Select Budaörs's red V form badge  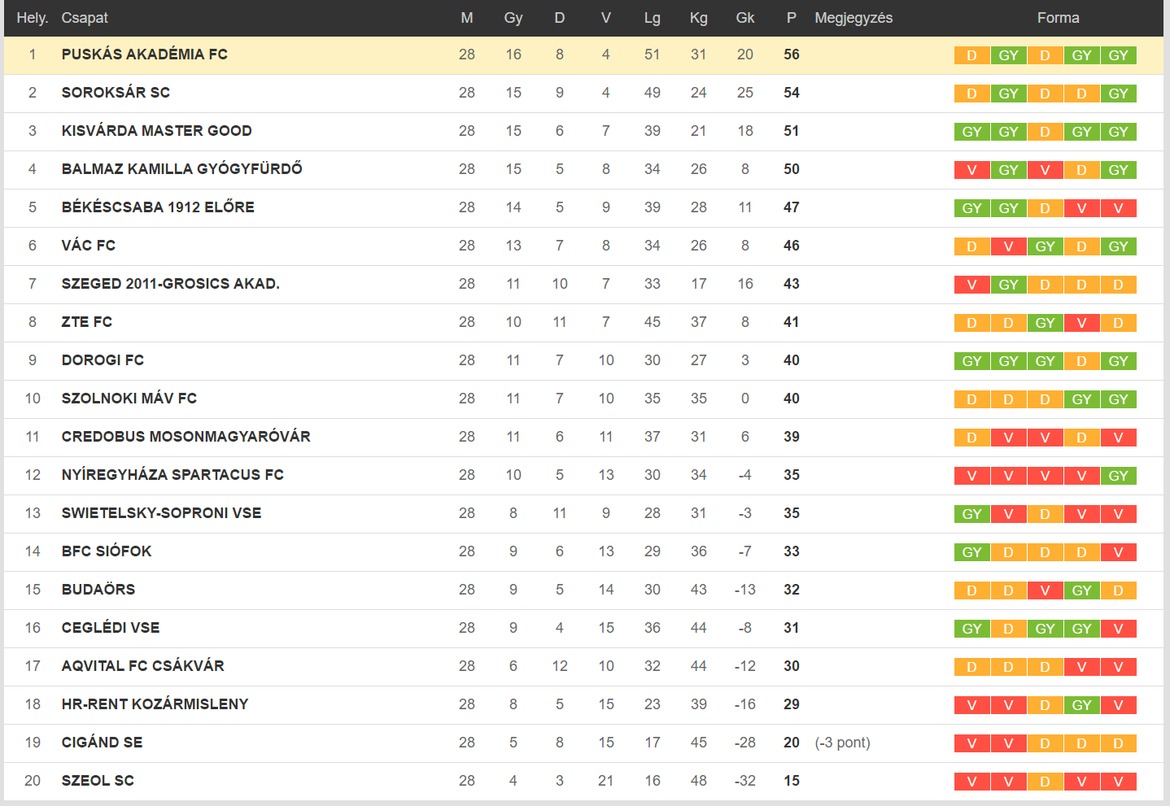tap(1045, 590)
